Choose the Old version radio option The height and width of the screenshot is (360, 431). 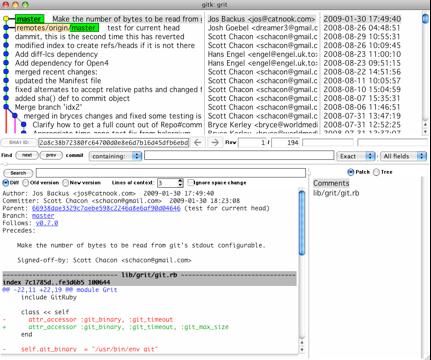(x=26, y=183)
